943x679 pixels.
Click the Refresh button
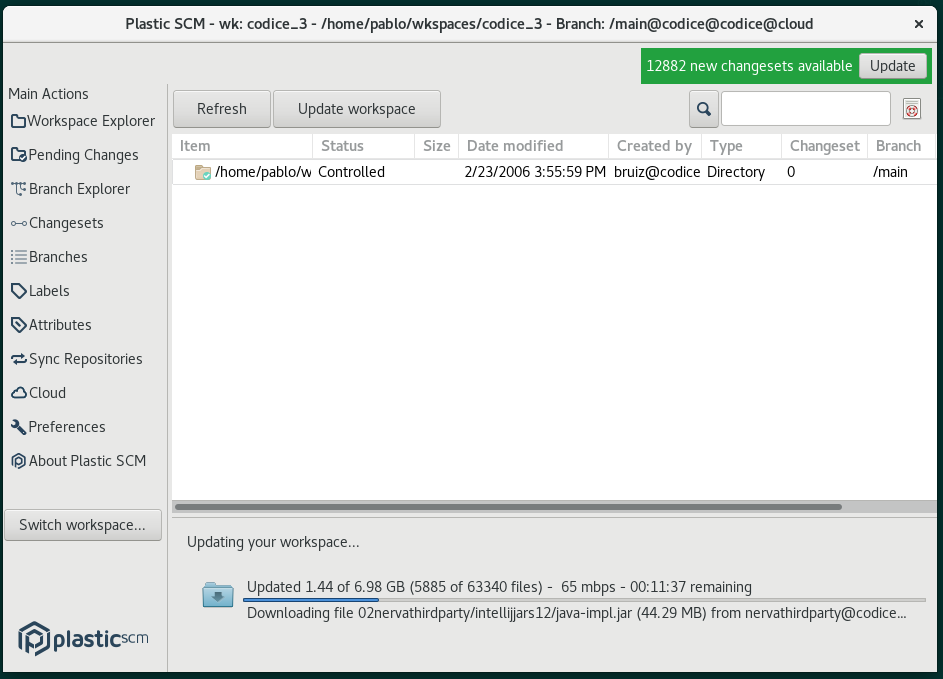pyautogui.click(x=221, y=108)
